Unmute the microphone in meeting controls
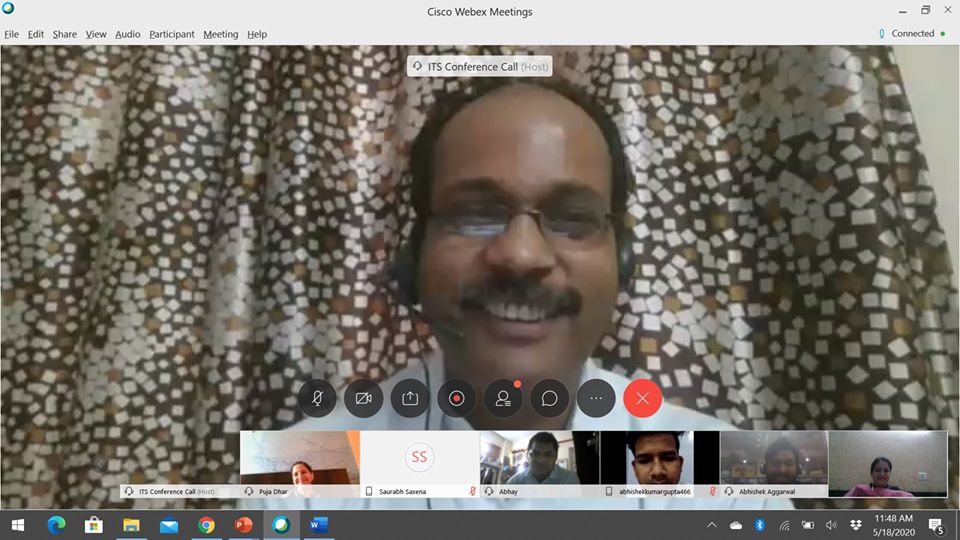This screenshot has height=540, width=960. click(317, 399)
